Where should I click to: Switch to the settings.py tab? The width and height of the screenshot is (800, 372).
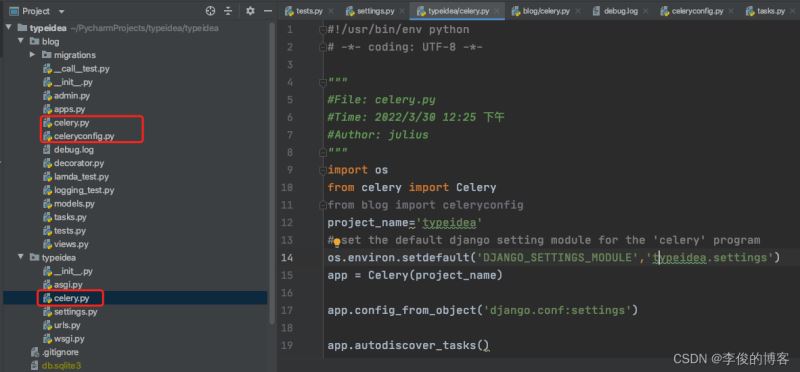coord(370,11)
